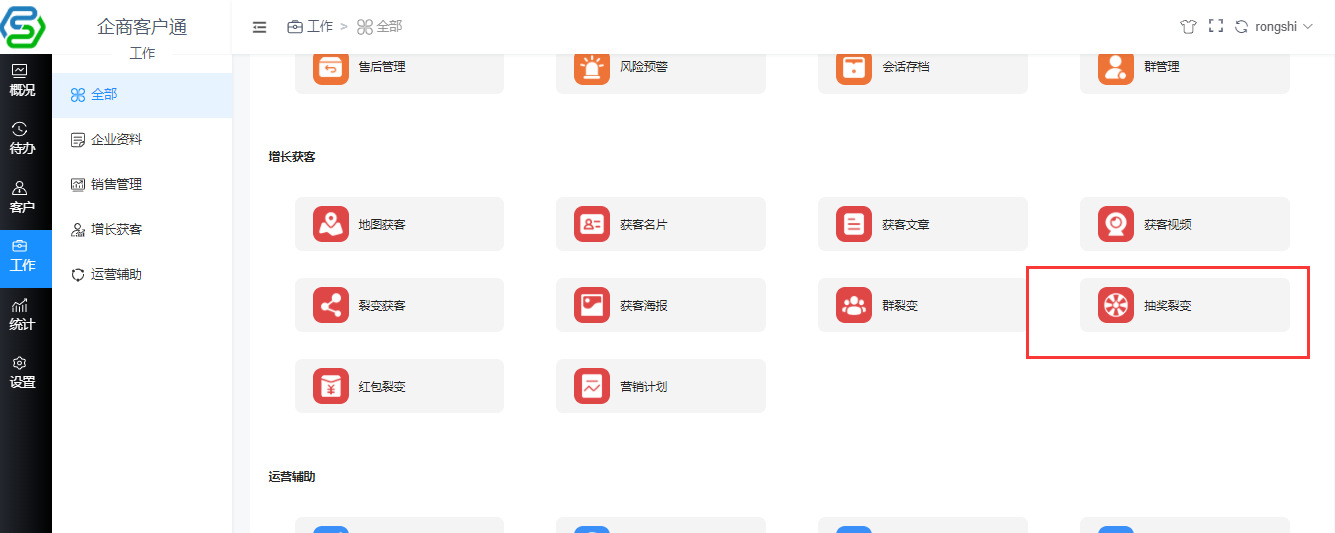Click the 获客文章 article icon
The width and height of the screenshot is (1335, 533).
point(854,224)
